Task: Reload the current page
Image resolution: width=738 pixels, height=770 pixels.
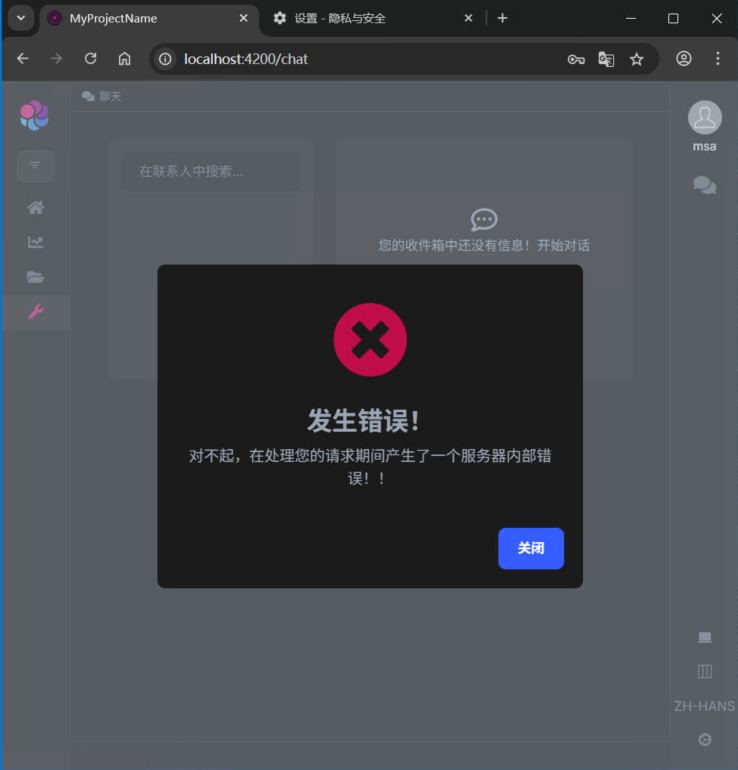Action: 90,59
